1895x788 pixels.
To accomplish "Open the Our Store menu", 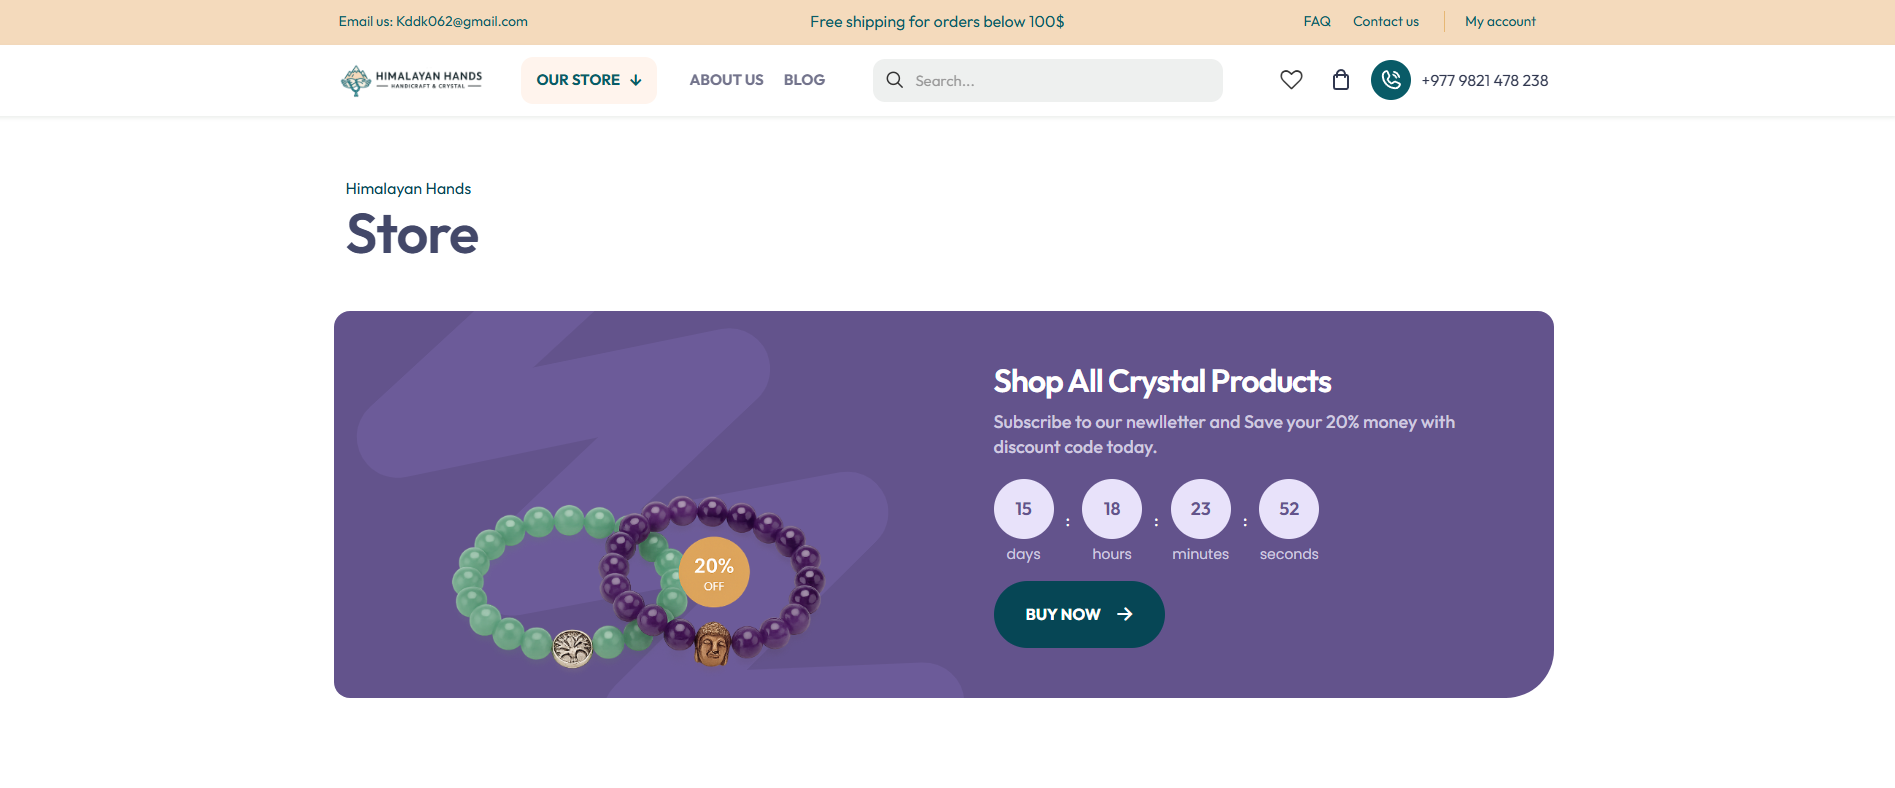I will coord(589,80).
